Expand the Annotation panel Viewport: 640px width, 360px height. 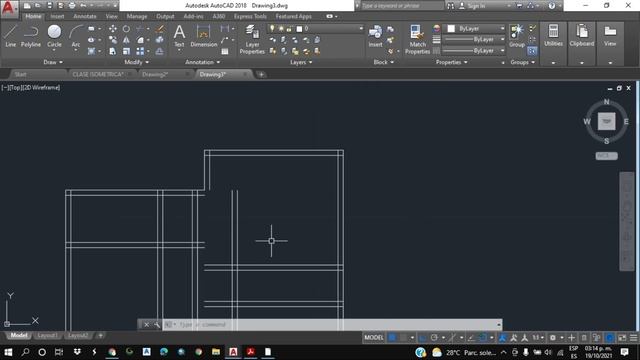tap(202, 62)
